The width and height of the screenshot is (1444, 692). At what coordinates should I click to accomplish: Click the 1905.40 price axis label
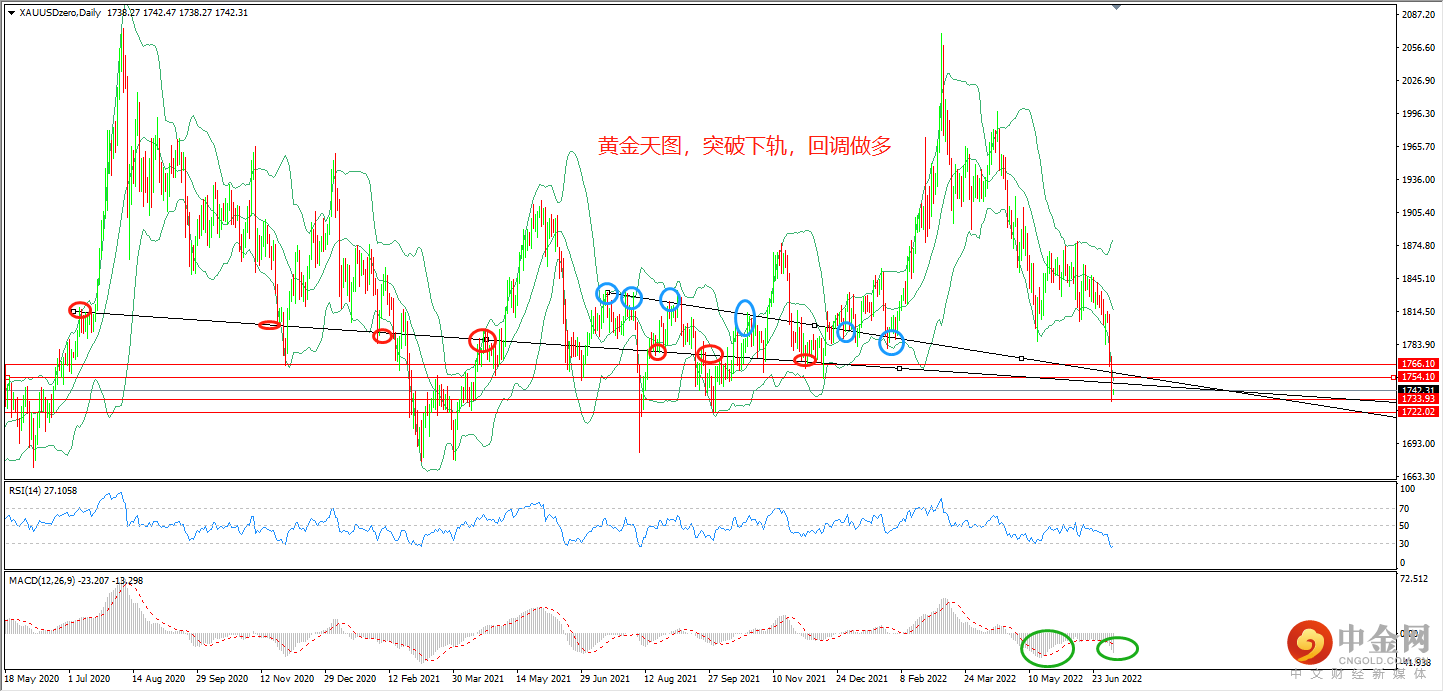[1420, 213]
